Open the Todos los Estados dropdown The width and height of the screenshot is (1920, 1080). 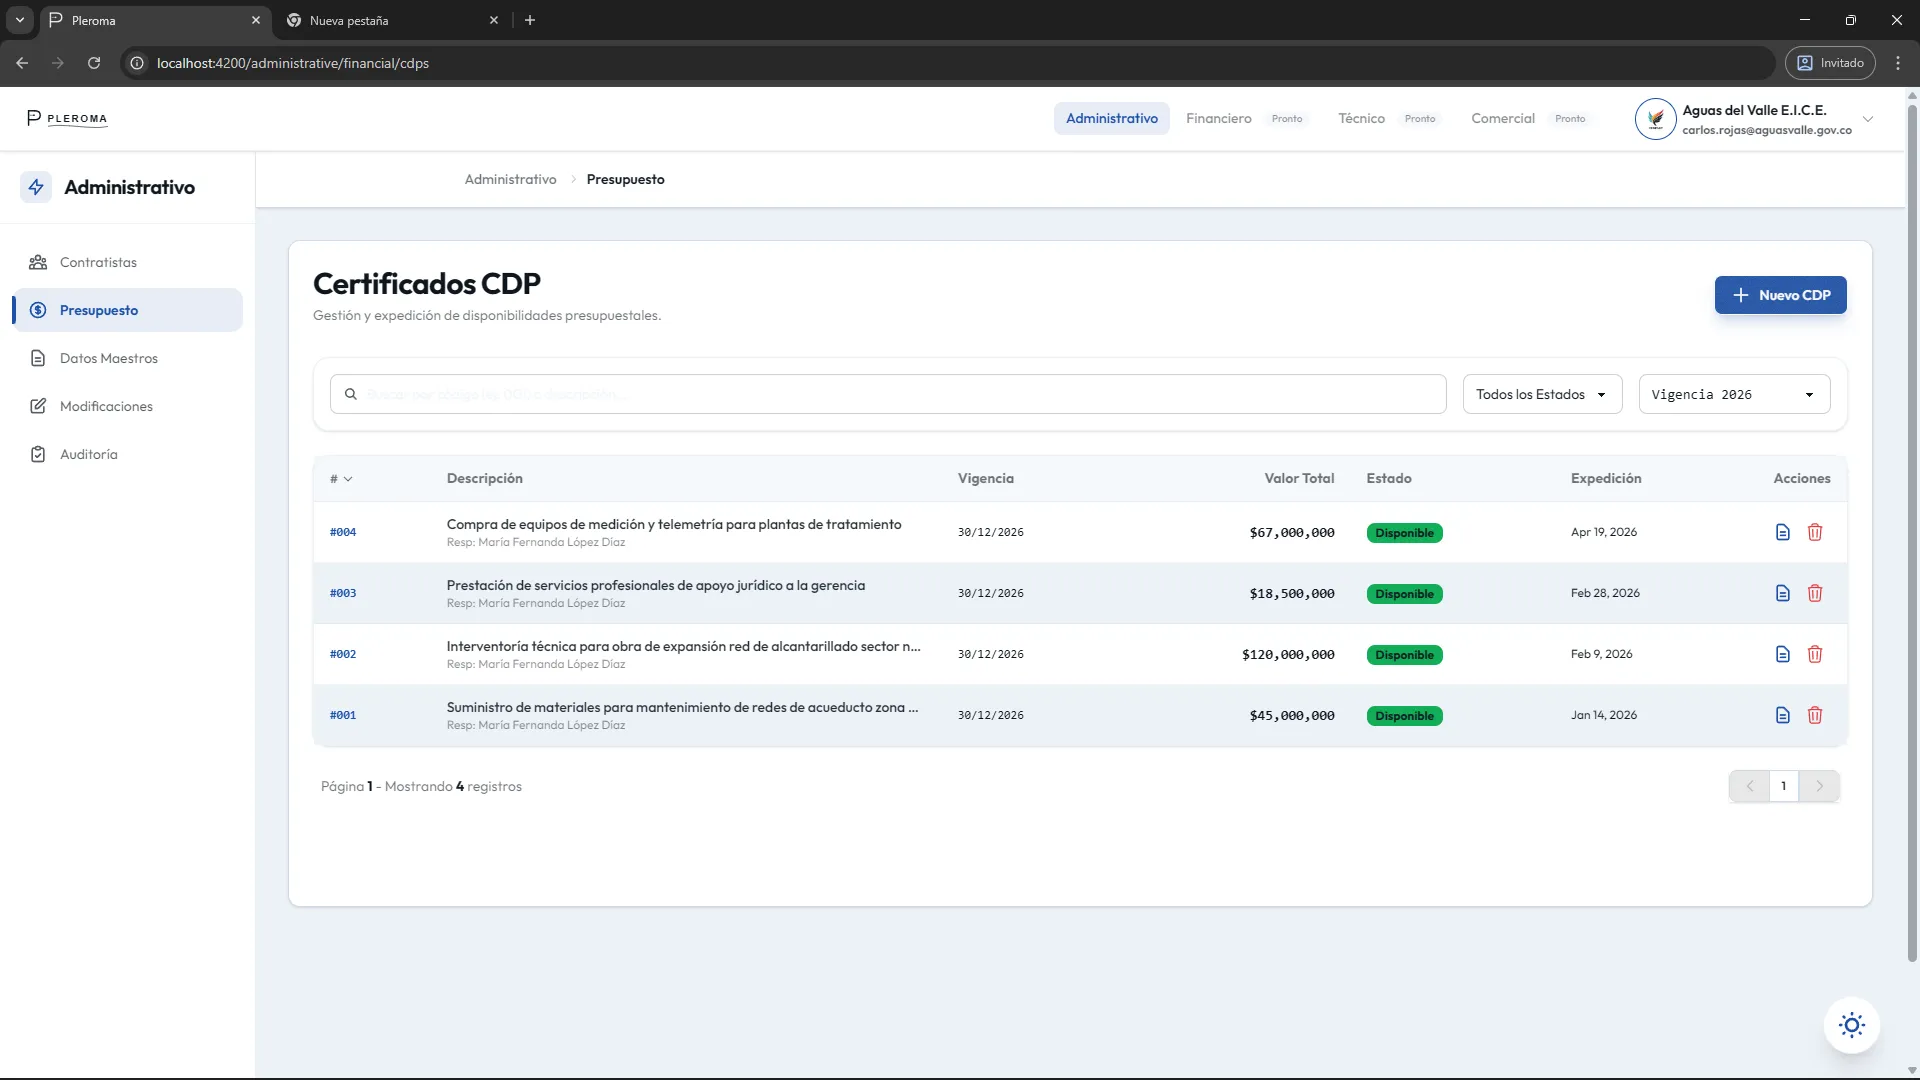point(1541,393)
